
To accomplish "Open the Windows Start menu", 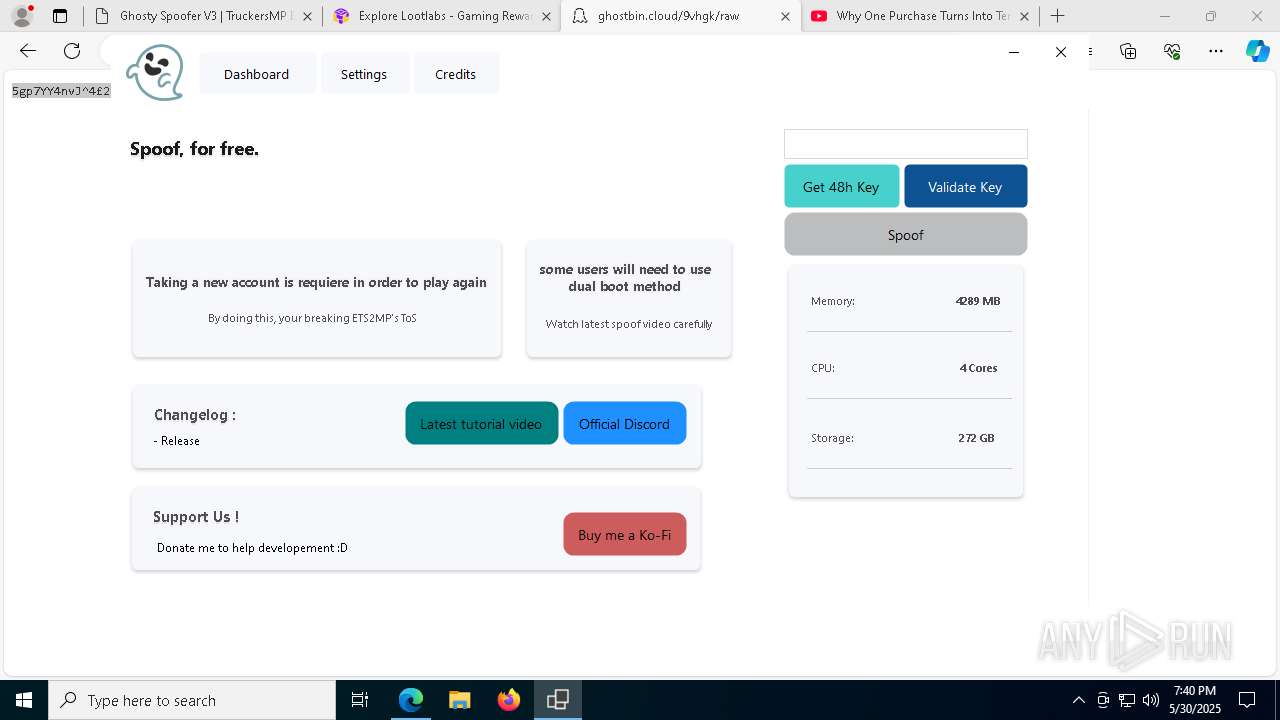I will point(24,700).
